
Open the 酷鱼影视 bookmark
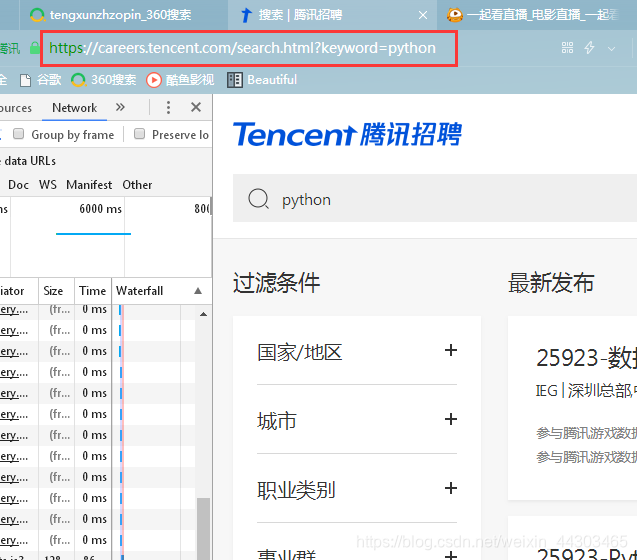pyautogui.click(x=180, y=80)
